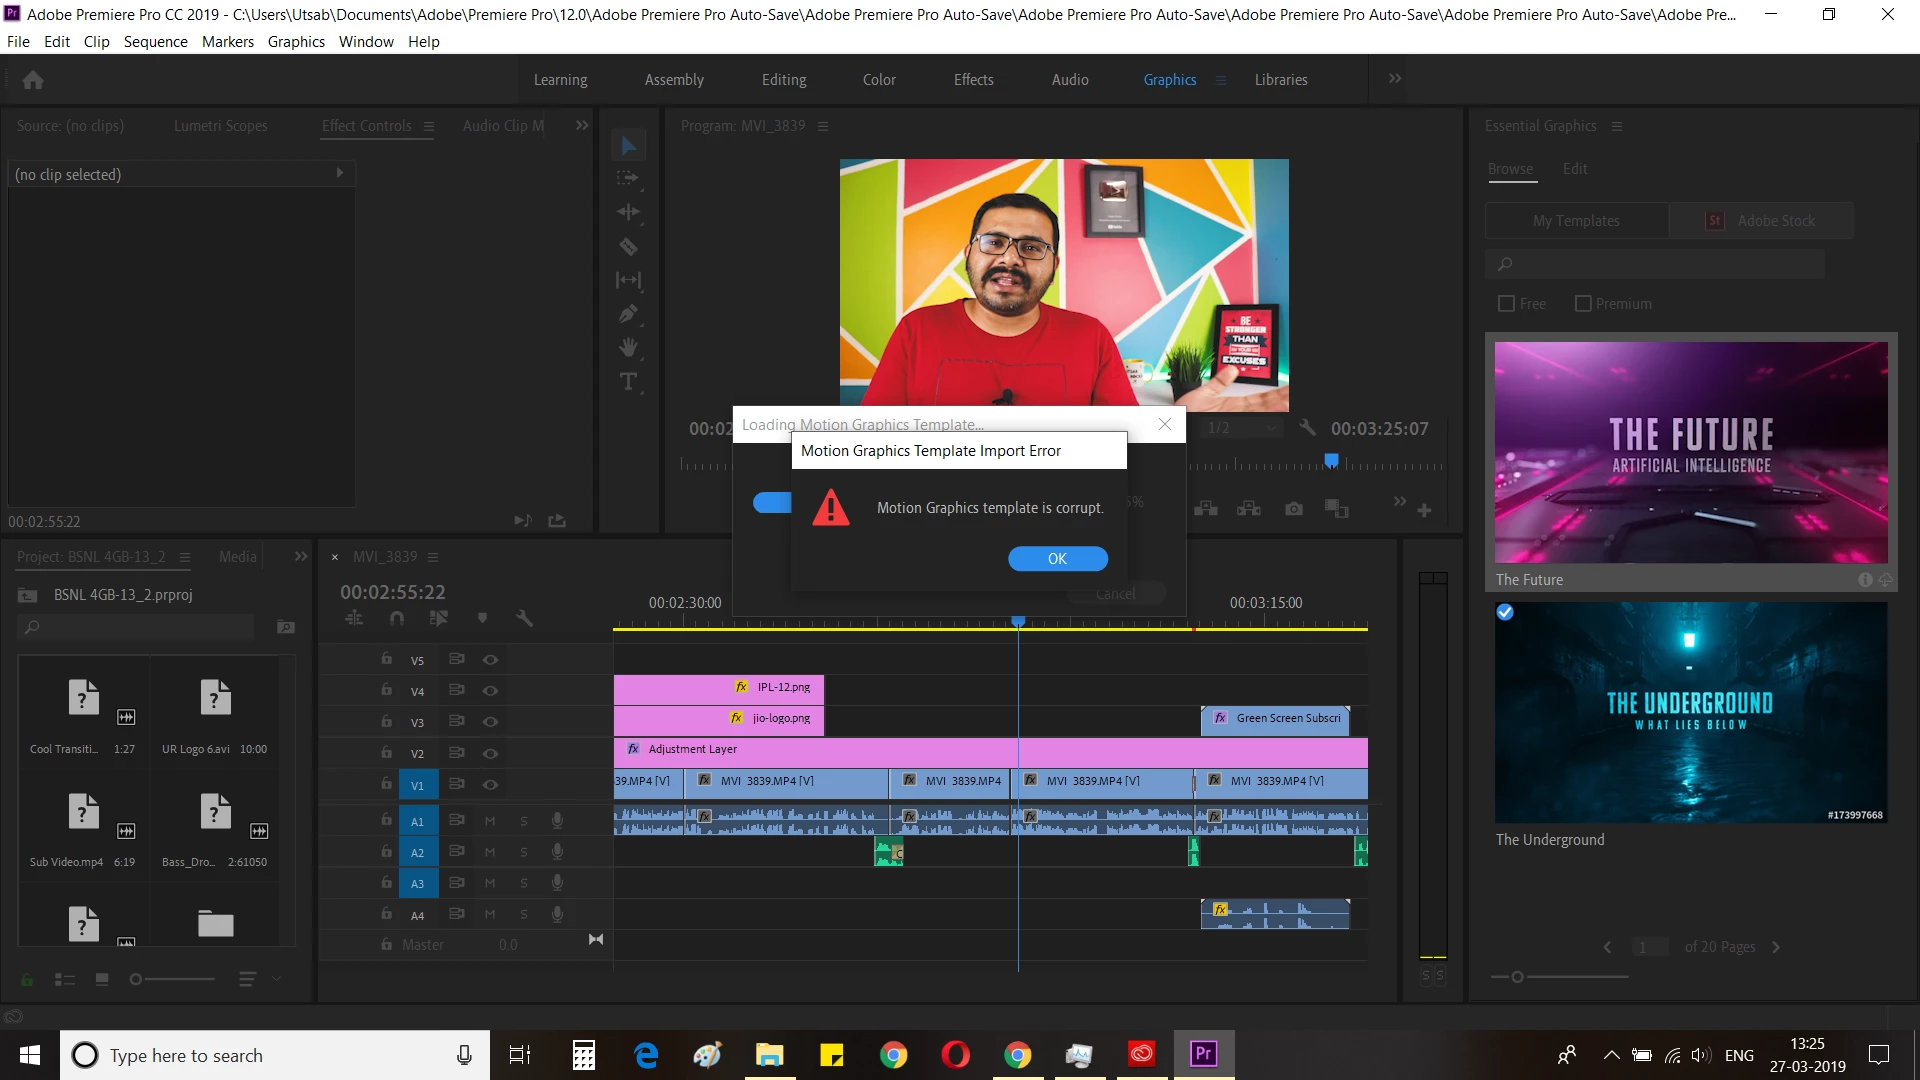Viewport: 1920px width, 1080px height.
Task: Click the Home icon
Action: pos(33,80)
